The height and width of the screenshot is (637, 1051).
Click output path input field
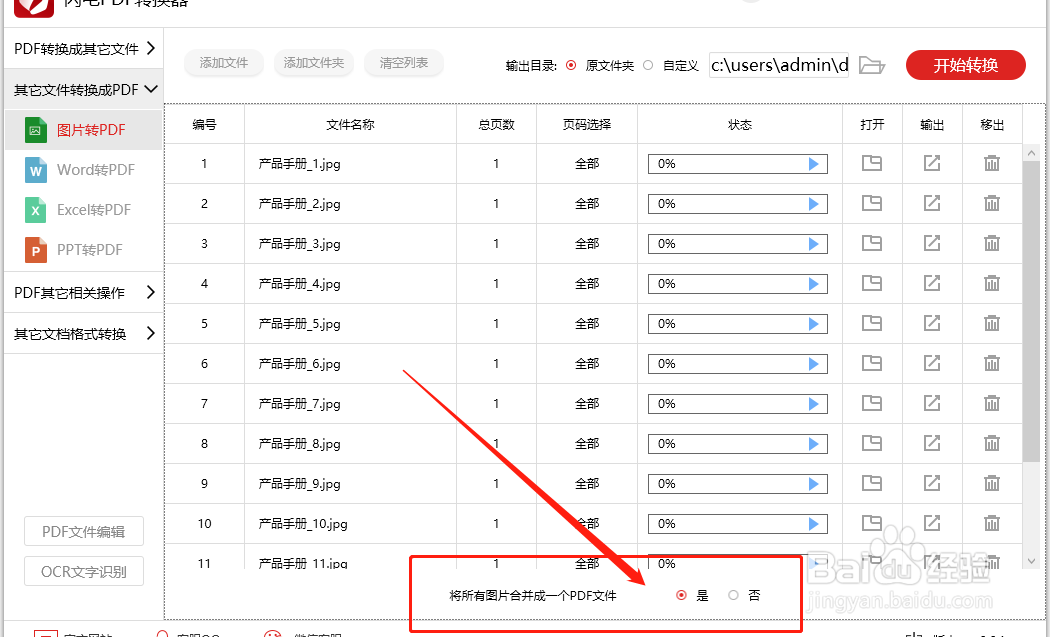779,65
